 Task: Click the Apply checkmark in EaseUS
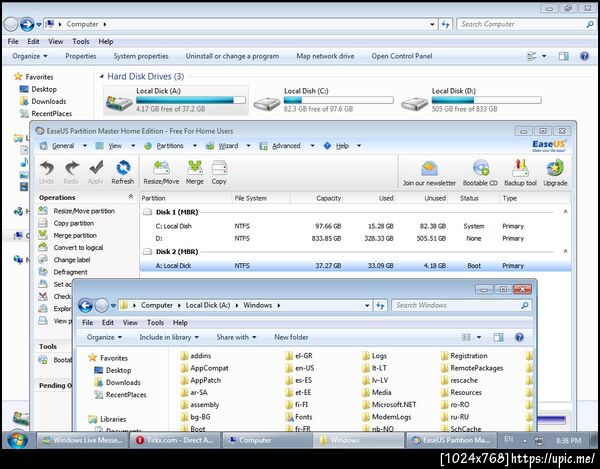(96, 172)
